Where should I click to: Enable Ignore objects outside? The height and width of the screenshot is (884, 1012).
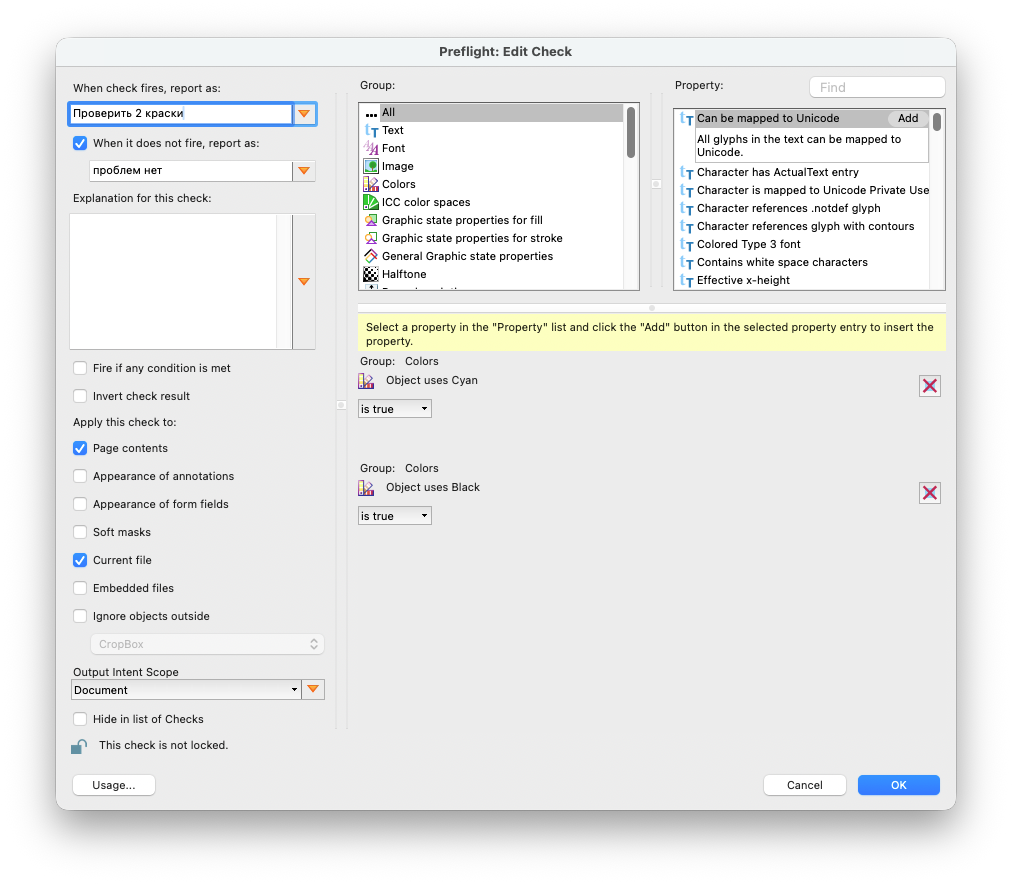tap(80, 616)
